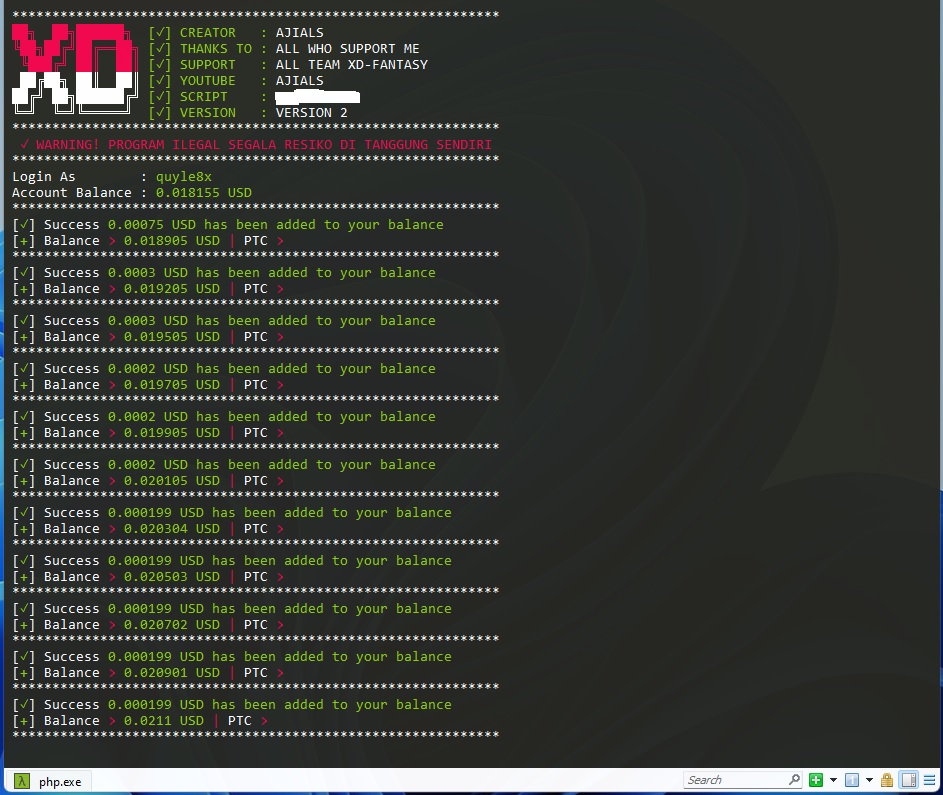Click the redacted SCRIPT value box
The image size is (943, 795).
(x=317, y=97)
